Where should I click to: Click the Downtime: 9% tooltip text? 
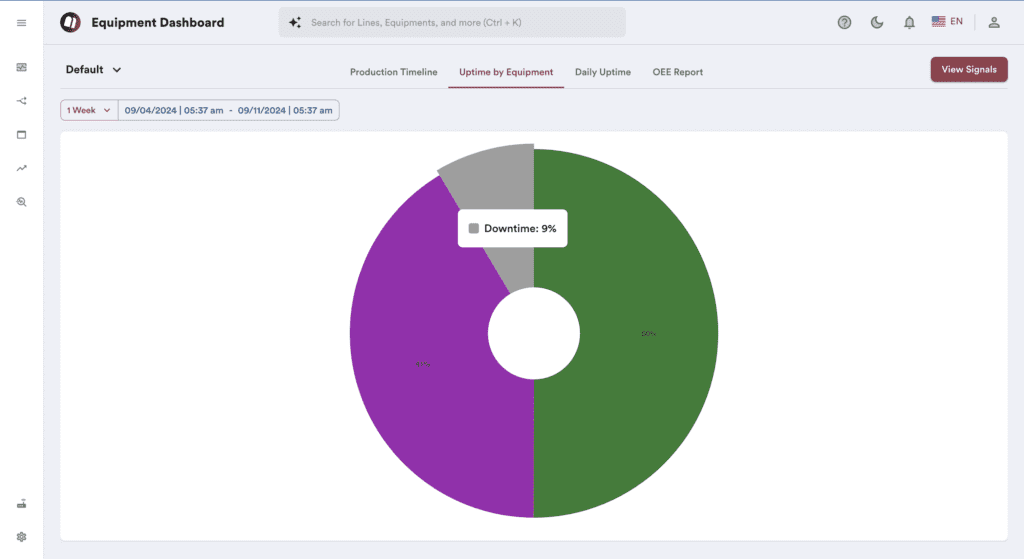click(520, 229)
